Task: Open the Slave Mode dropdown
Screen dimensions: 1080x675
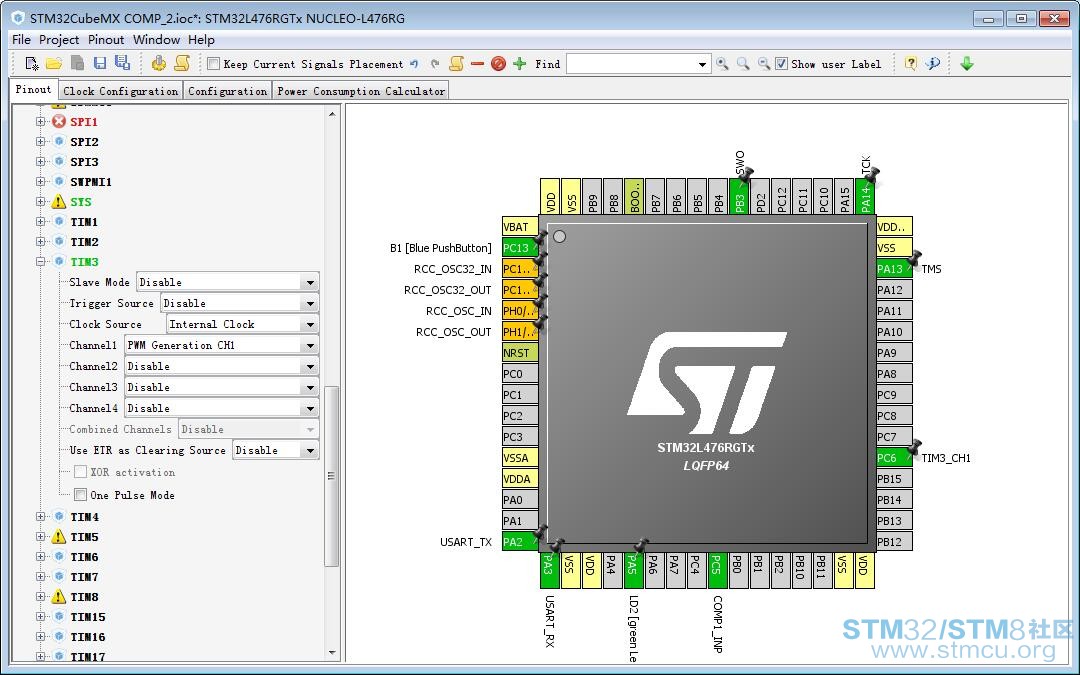Action: pyautogui.click(x=310, y=282)
